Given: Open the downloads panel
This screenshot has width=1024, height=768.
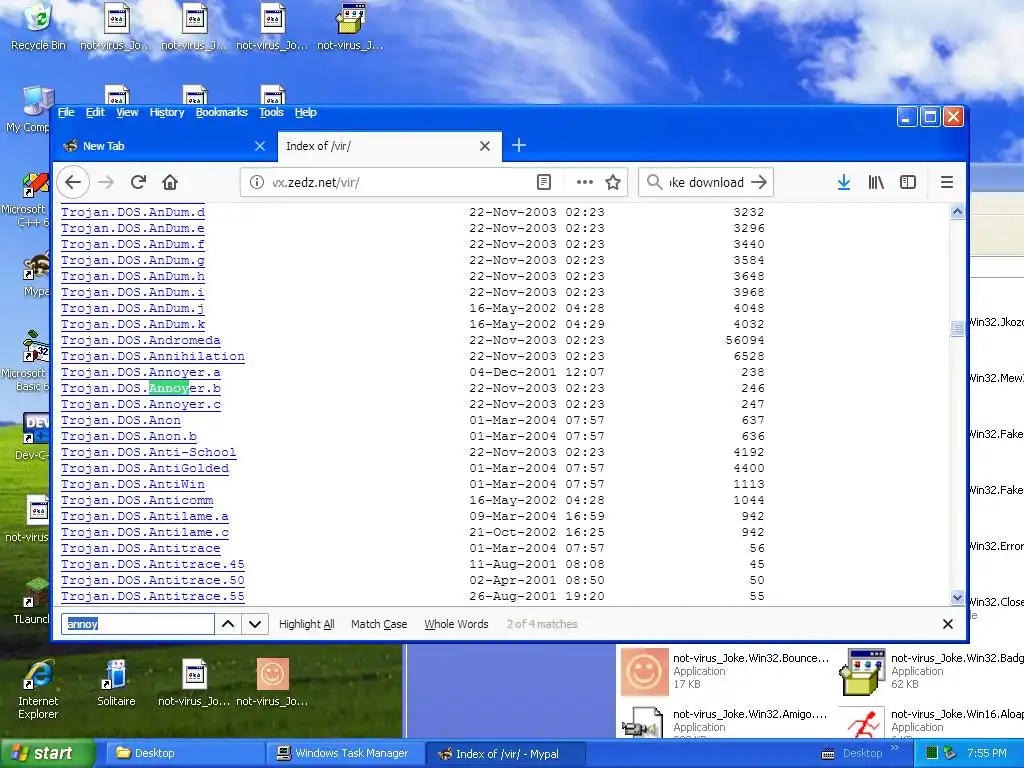Looking at the screenshot, I should click(844, 182).
